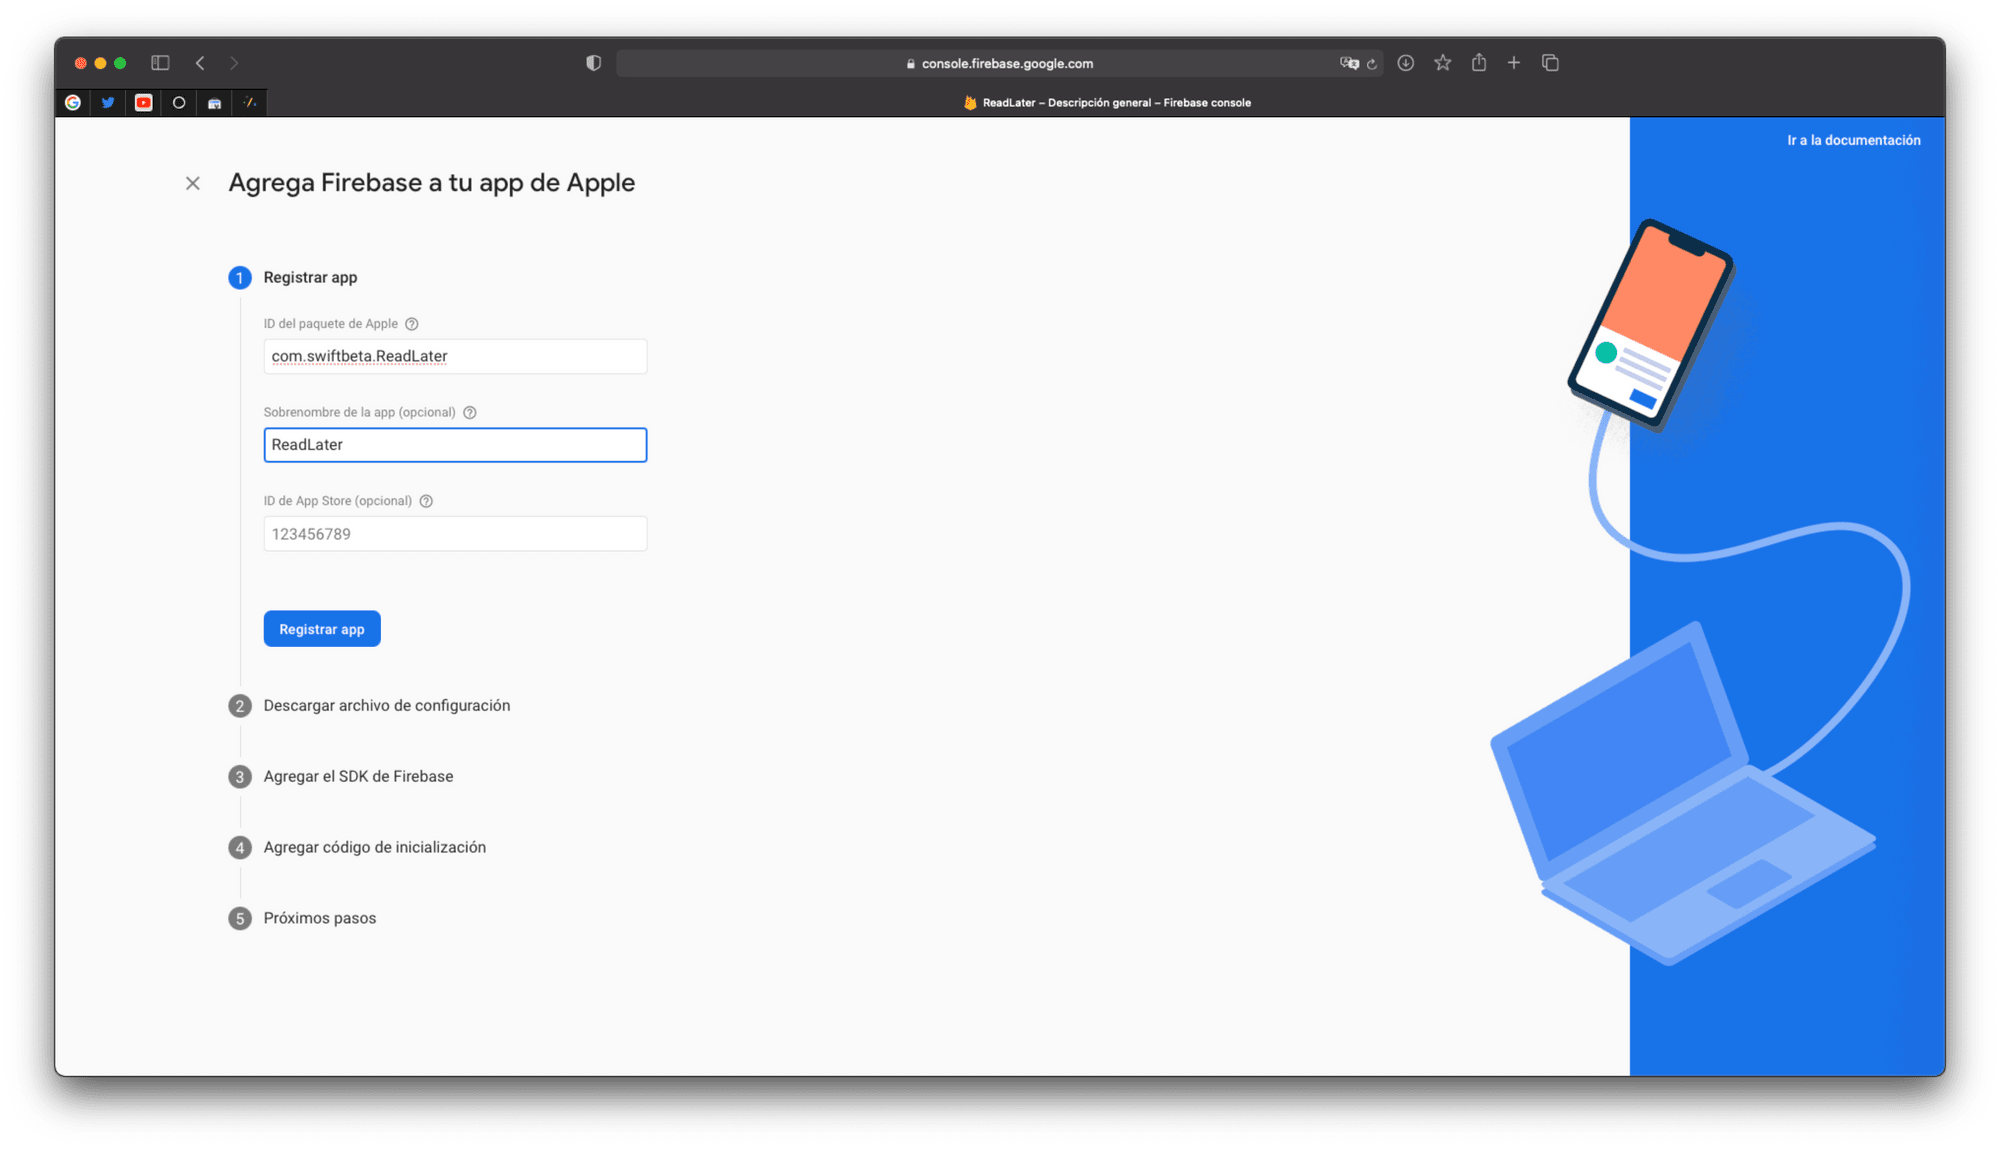Image resolution: width=2000 pixels, height=1149 pixels.
Task: Open the Twitter pinned tab
Action: 108,103
